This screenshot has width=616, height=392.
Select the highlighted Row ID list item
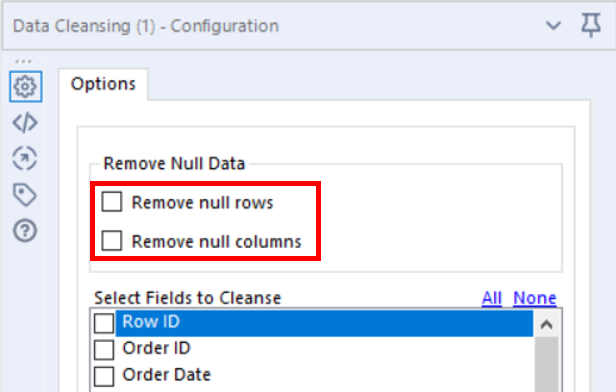point(324,323)
